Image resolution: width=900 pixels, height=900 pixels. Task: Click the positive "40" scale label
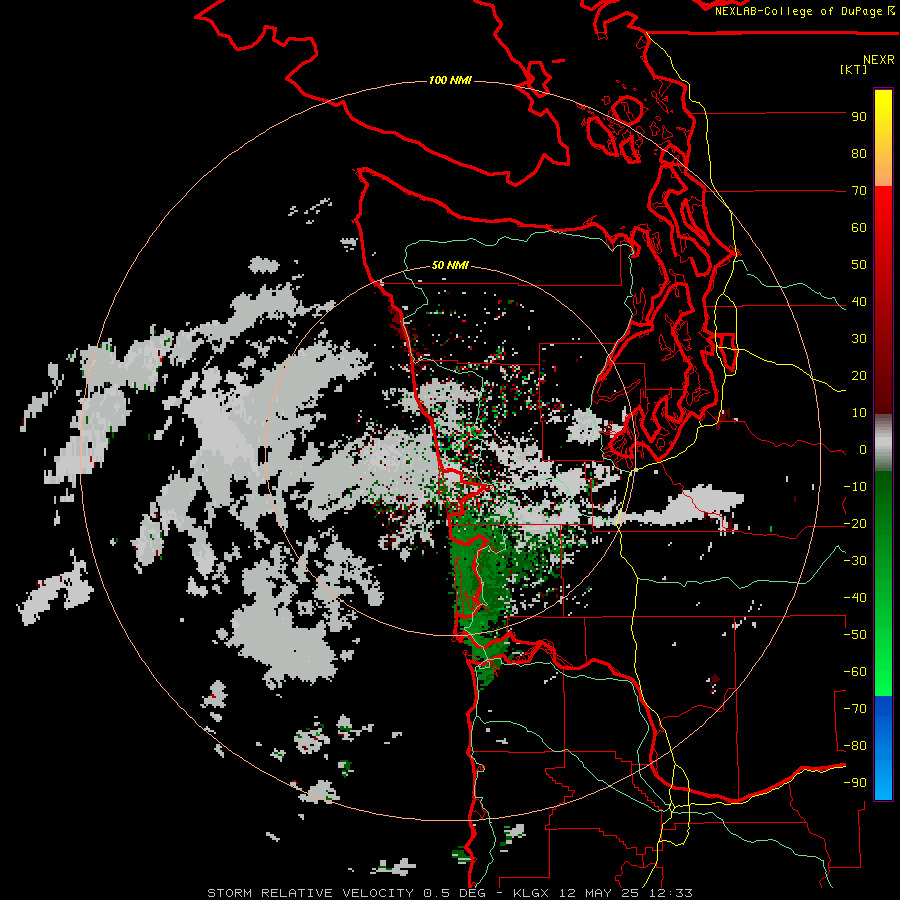(859, 302)
